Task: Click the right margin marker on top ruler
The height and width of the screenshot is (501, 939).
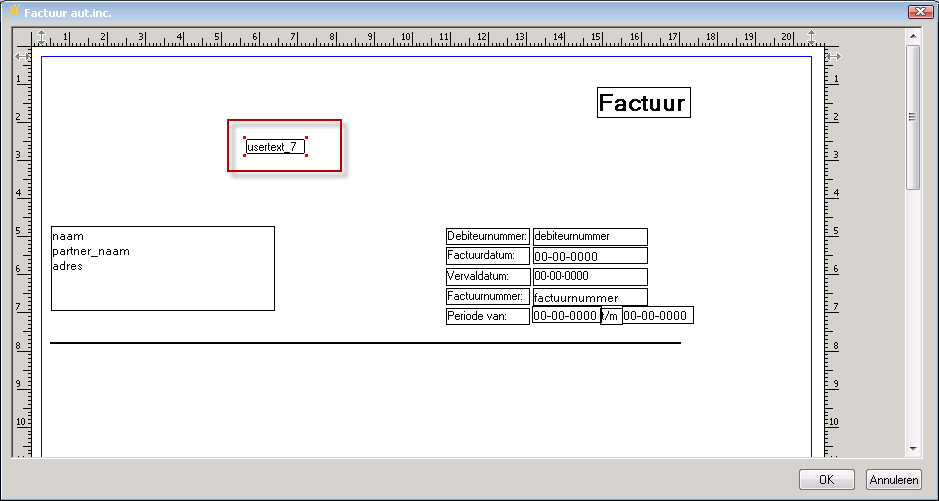Action: tap(811, 37)
